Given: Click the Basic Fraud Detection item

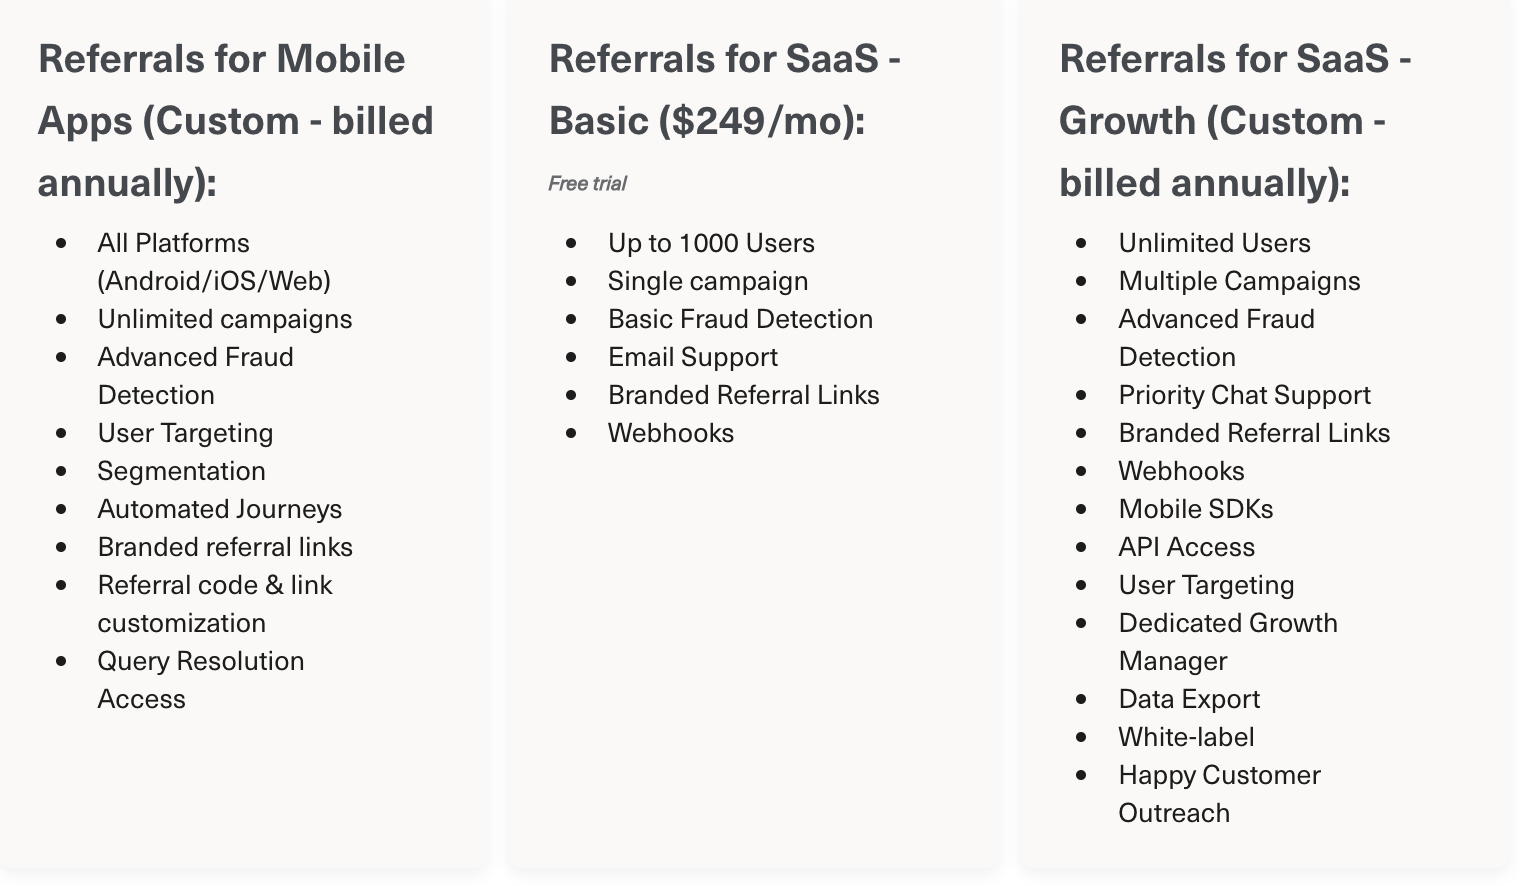Looking at the screenshot, I should pyautogui.click(x=740, y=319).
